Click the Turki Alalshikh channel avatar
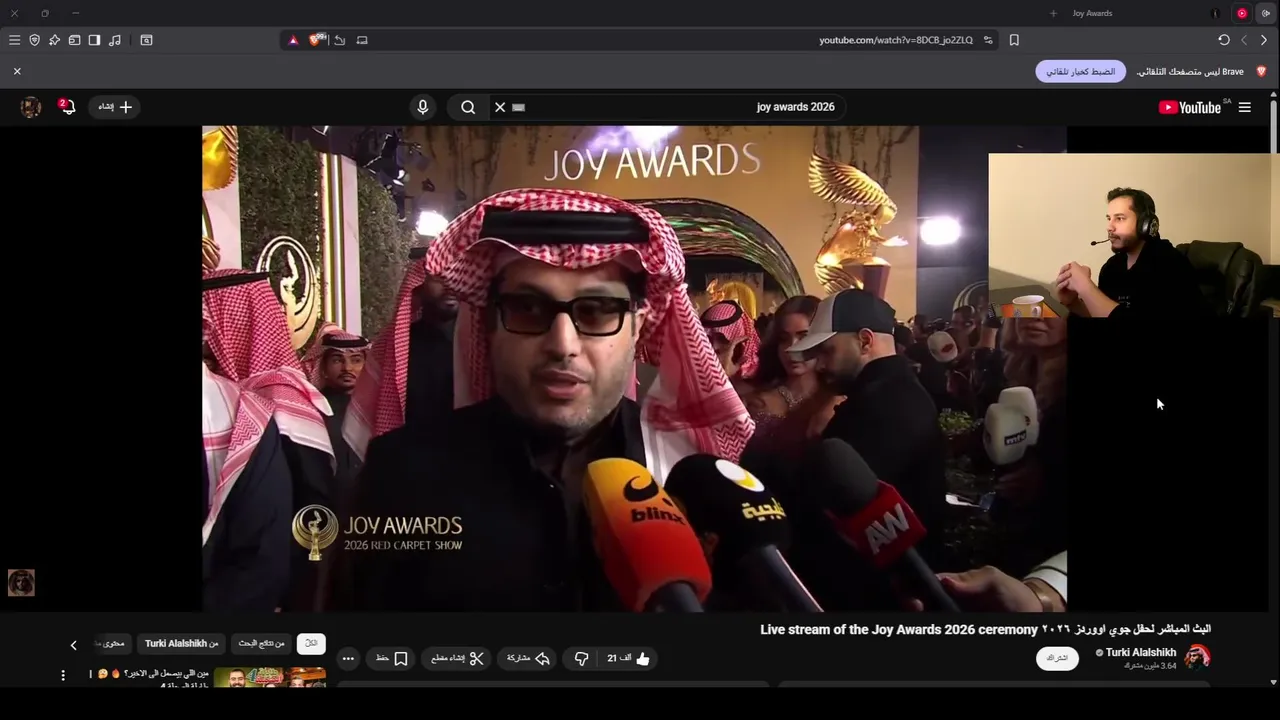 (x=1198, y=657)
